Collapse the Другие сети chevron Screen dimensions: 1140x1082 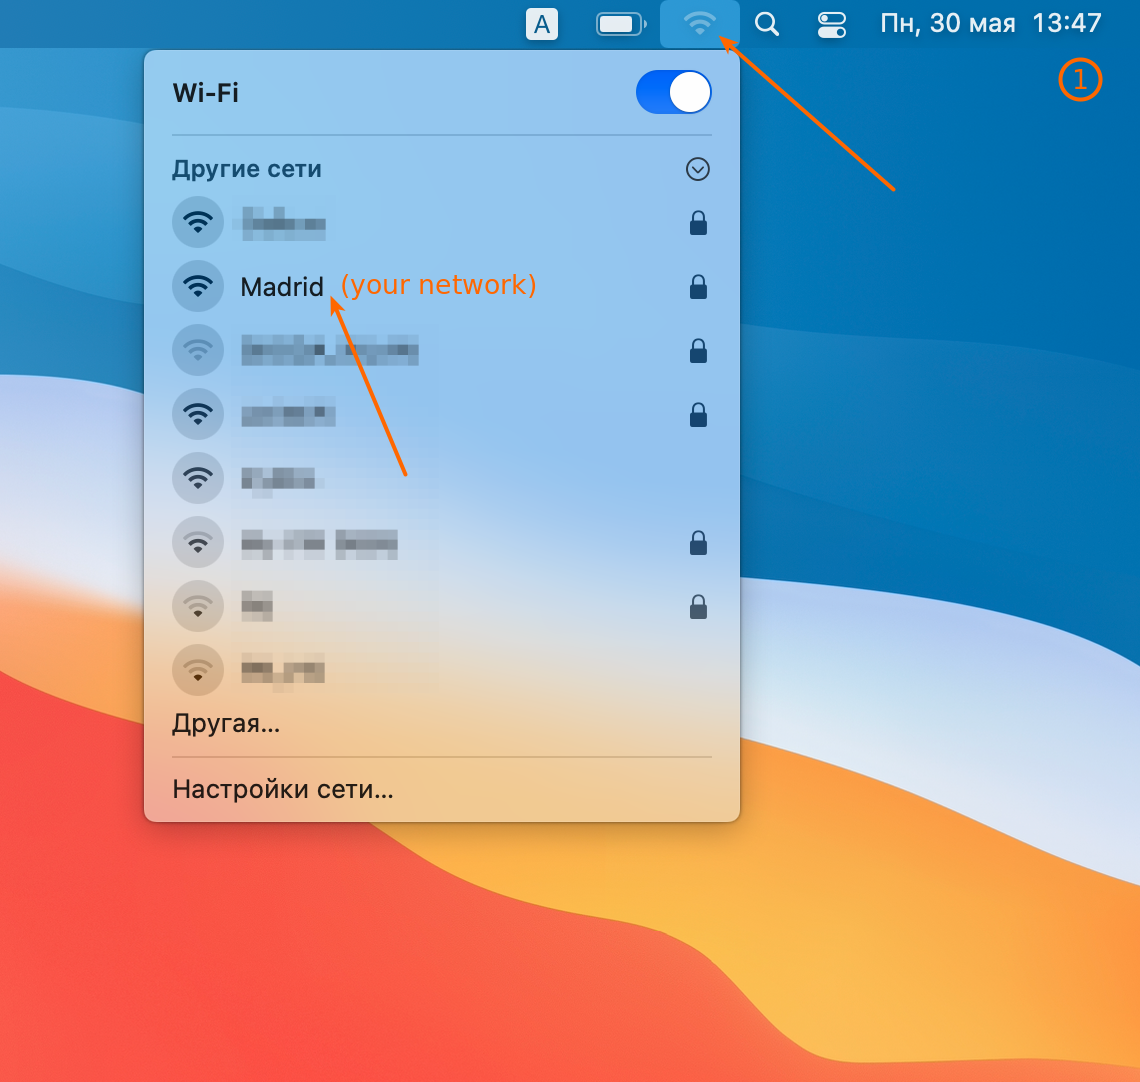698,169
